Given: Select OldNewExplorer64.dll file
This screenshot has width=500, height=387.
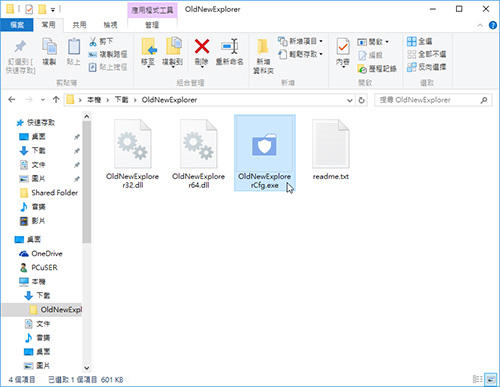Looking at the screenshot, I should pyautogui.click(x=198, y=154).
